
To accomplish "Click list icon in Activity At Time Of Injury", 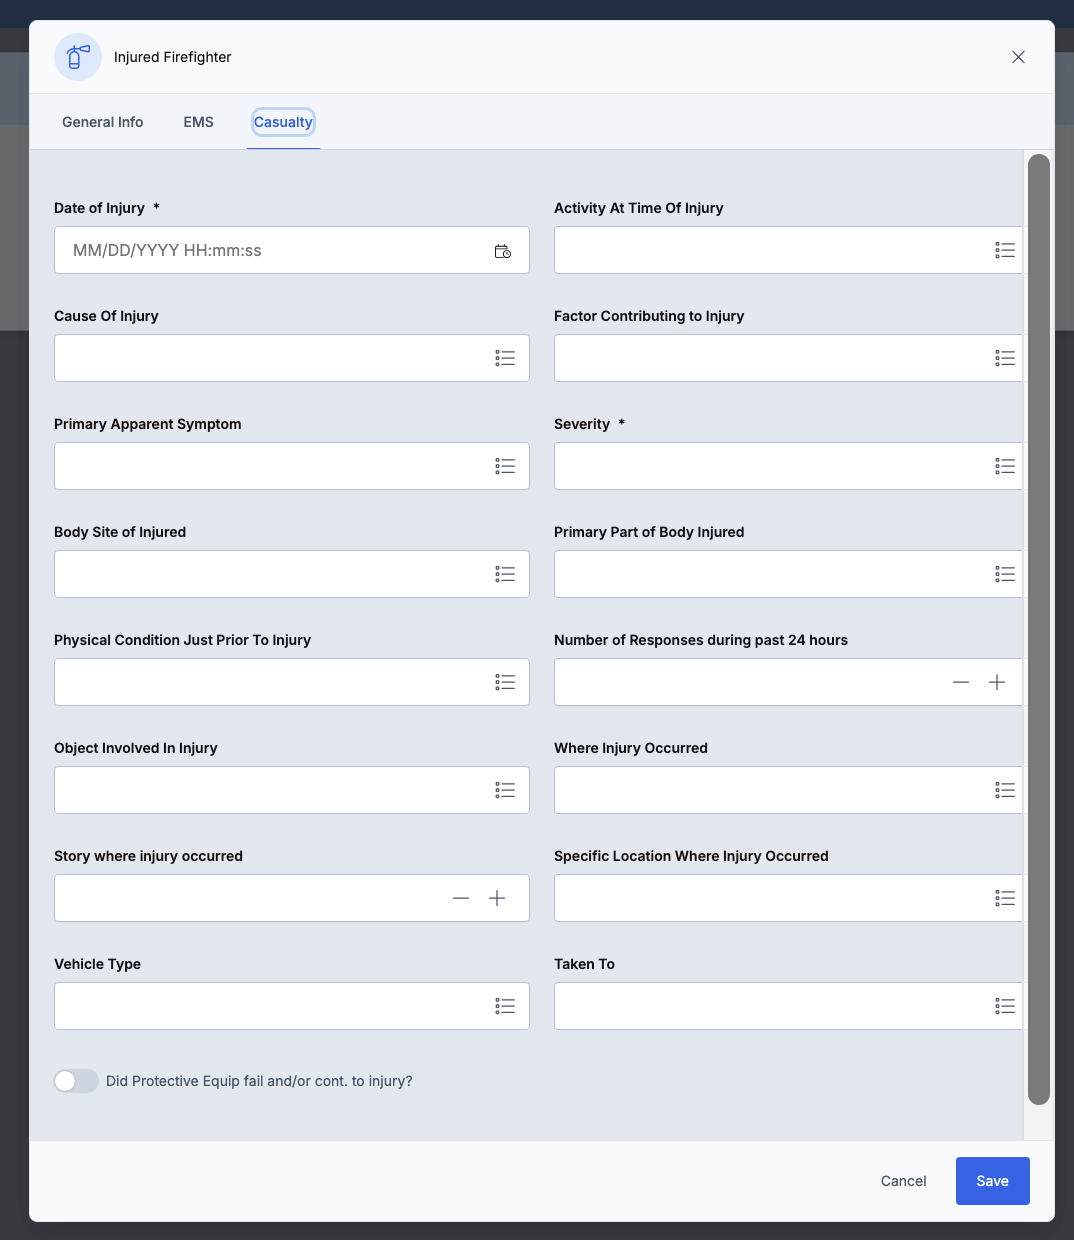I will click(1005, 250).
